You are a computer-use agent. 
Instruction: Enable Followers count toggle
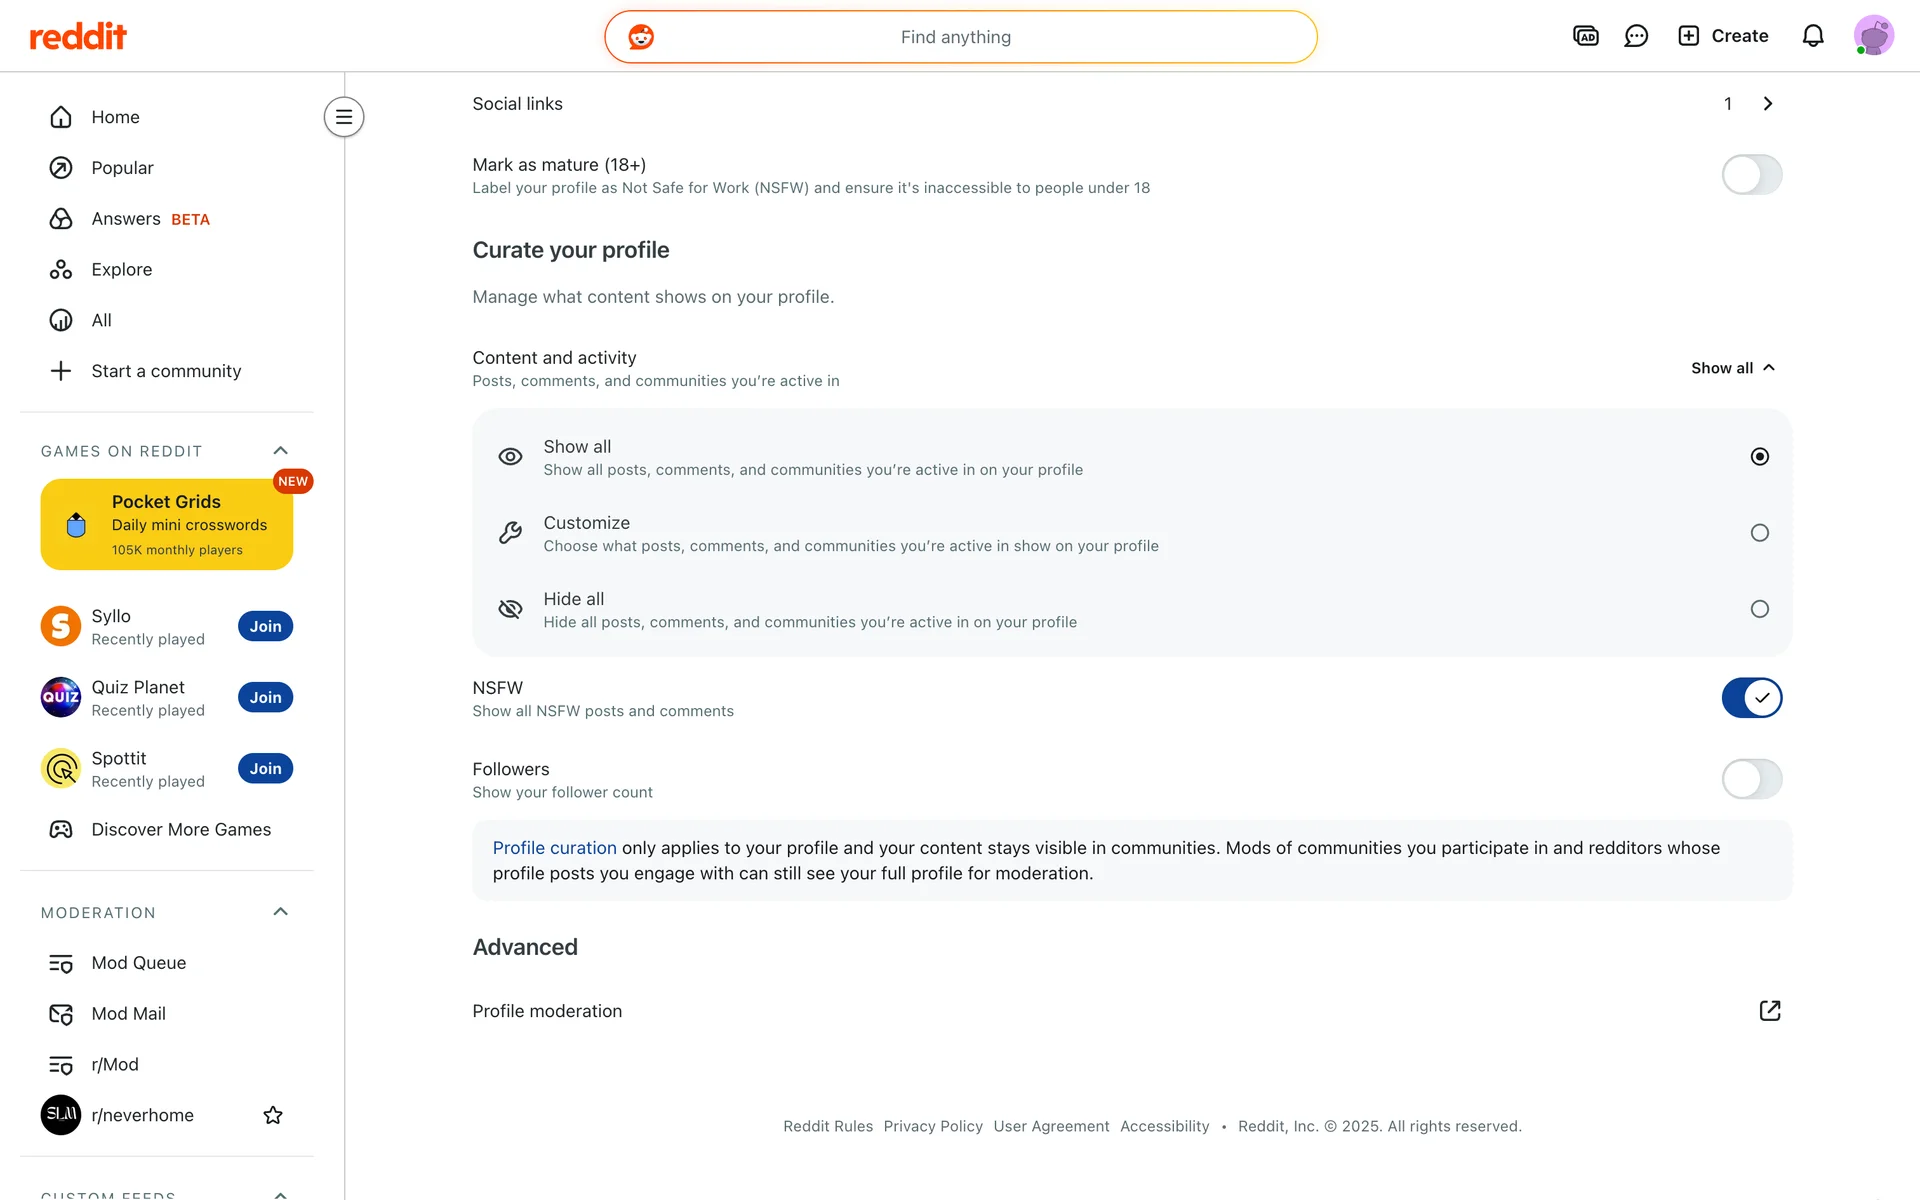click(1751, 779)
